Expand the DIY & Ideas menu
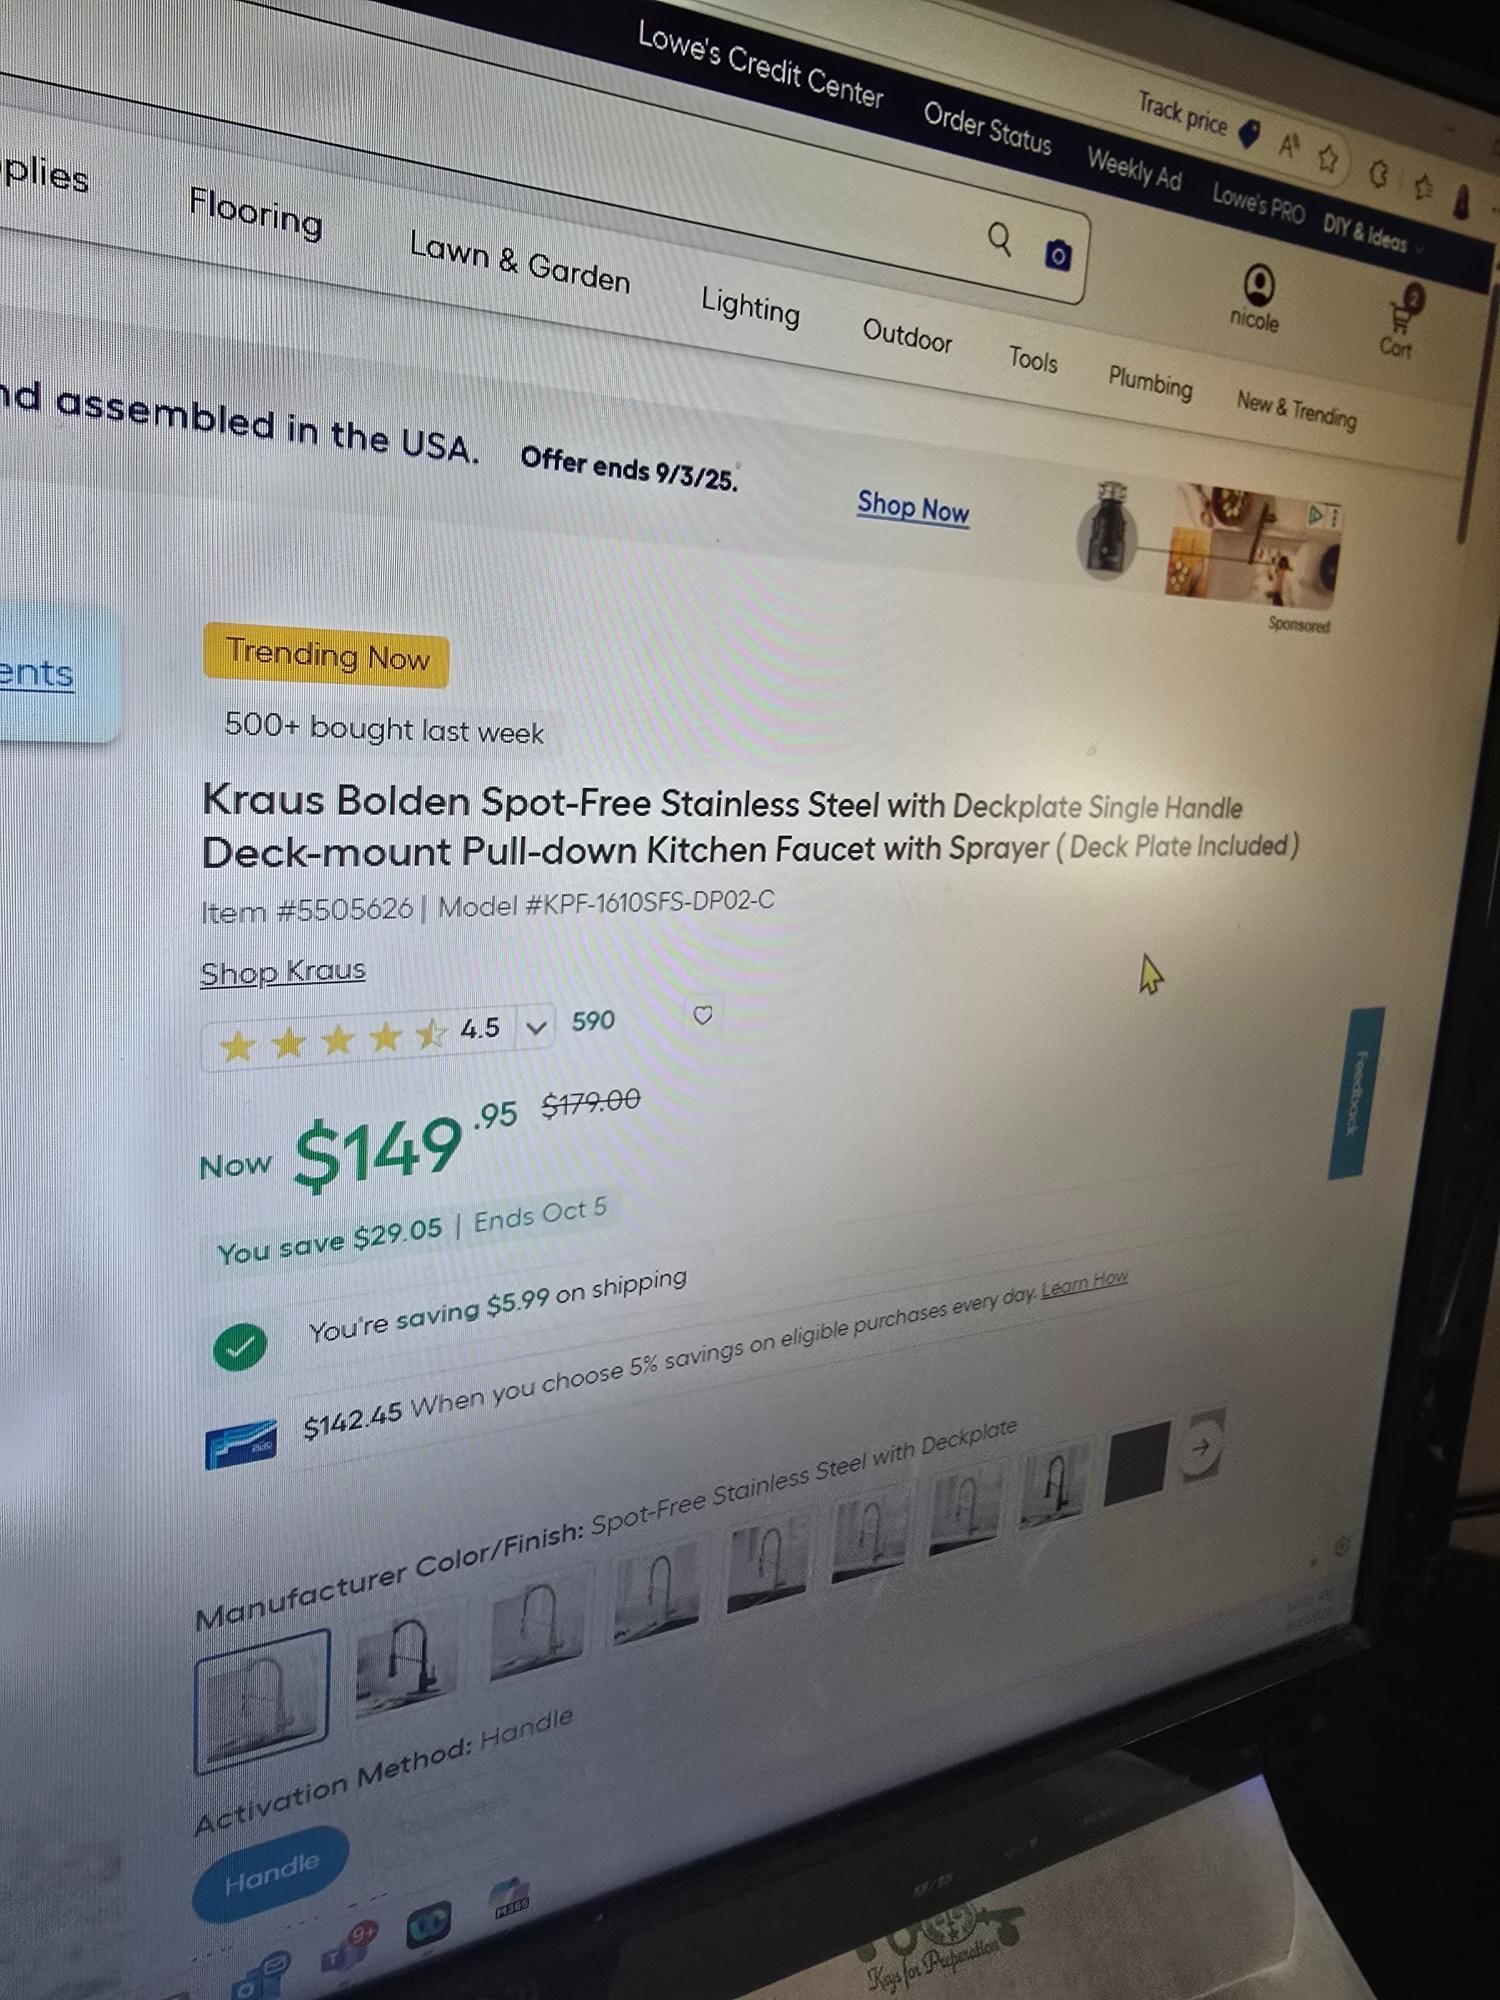The height and width of the screenshot is (2000, 1500). pos(1370,235)
